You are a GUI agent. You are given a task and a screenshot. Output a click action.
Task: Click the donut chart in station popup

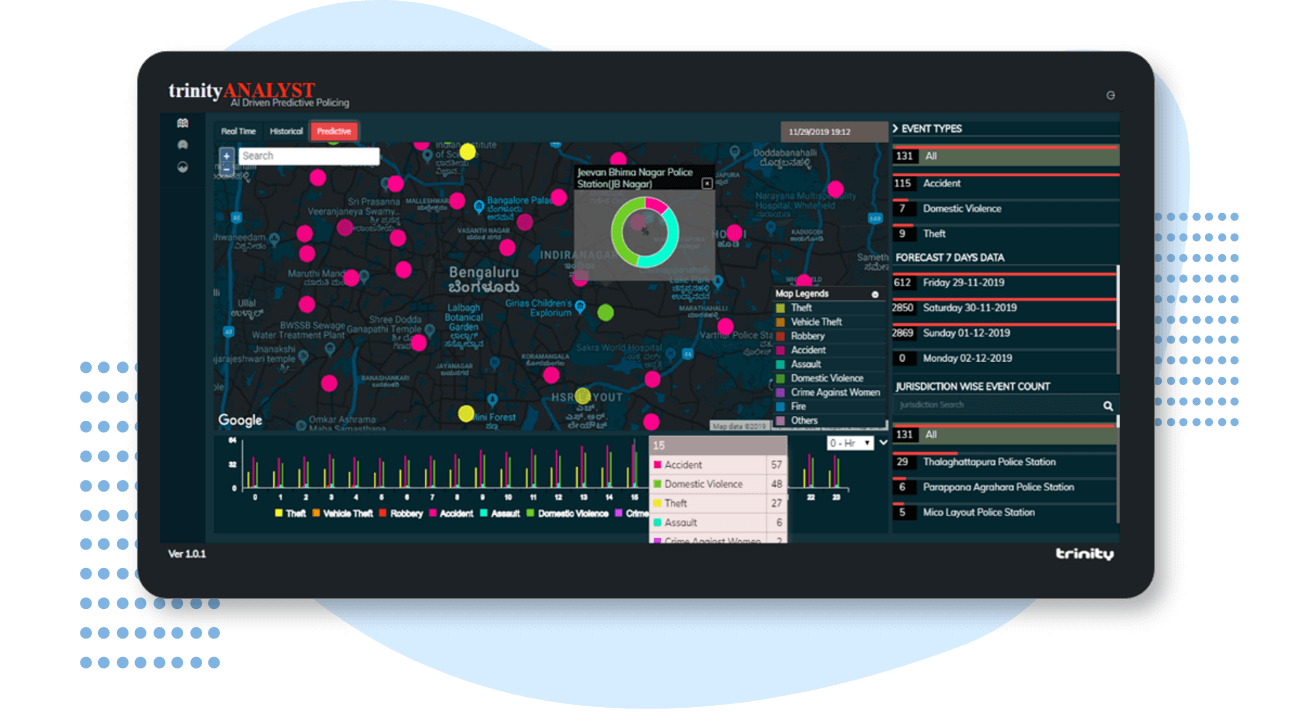645,232
